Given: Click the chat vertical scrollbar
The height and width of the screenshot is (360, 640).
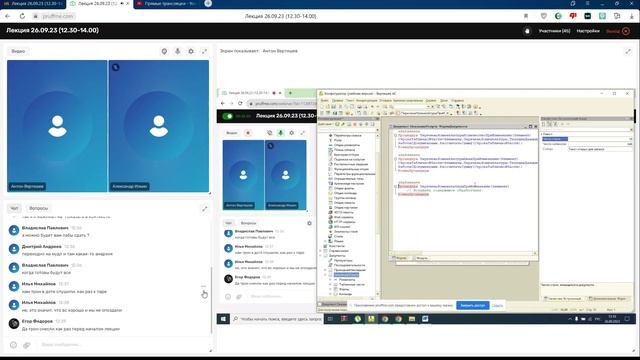Looking at the screenshot, I should tap(211, 300).
